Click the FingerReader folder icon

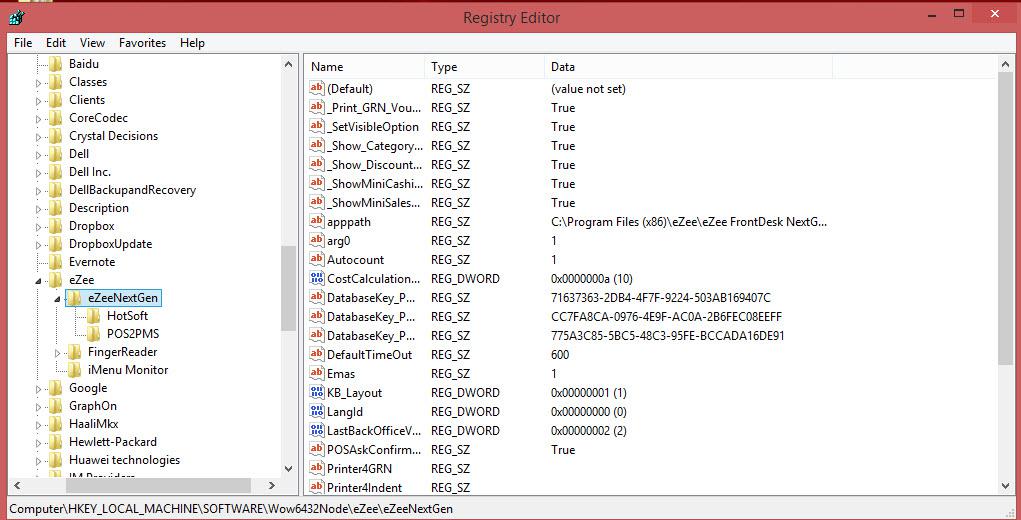coord(75,352)
